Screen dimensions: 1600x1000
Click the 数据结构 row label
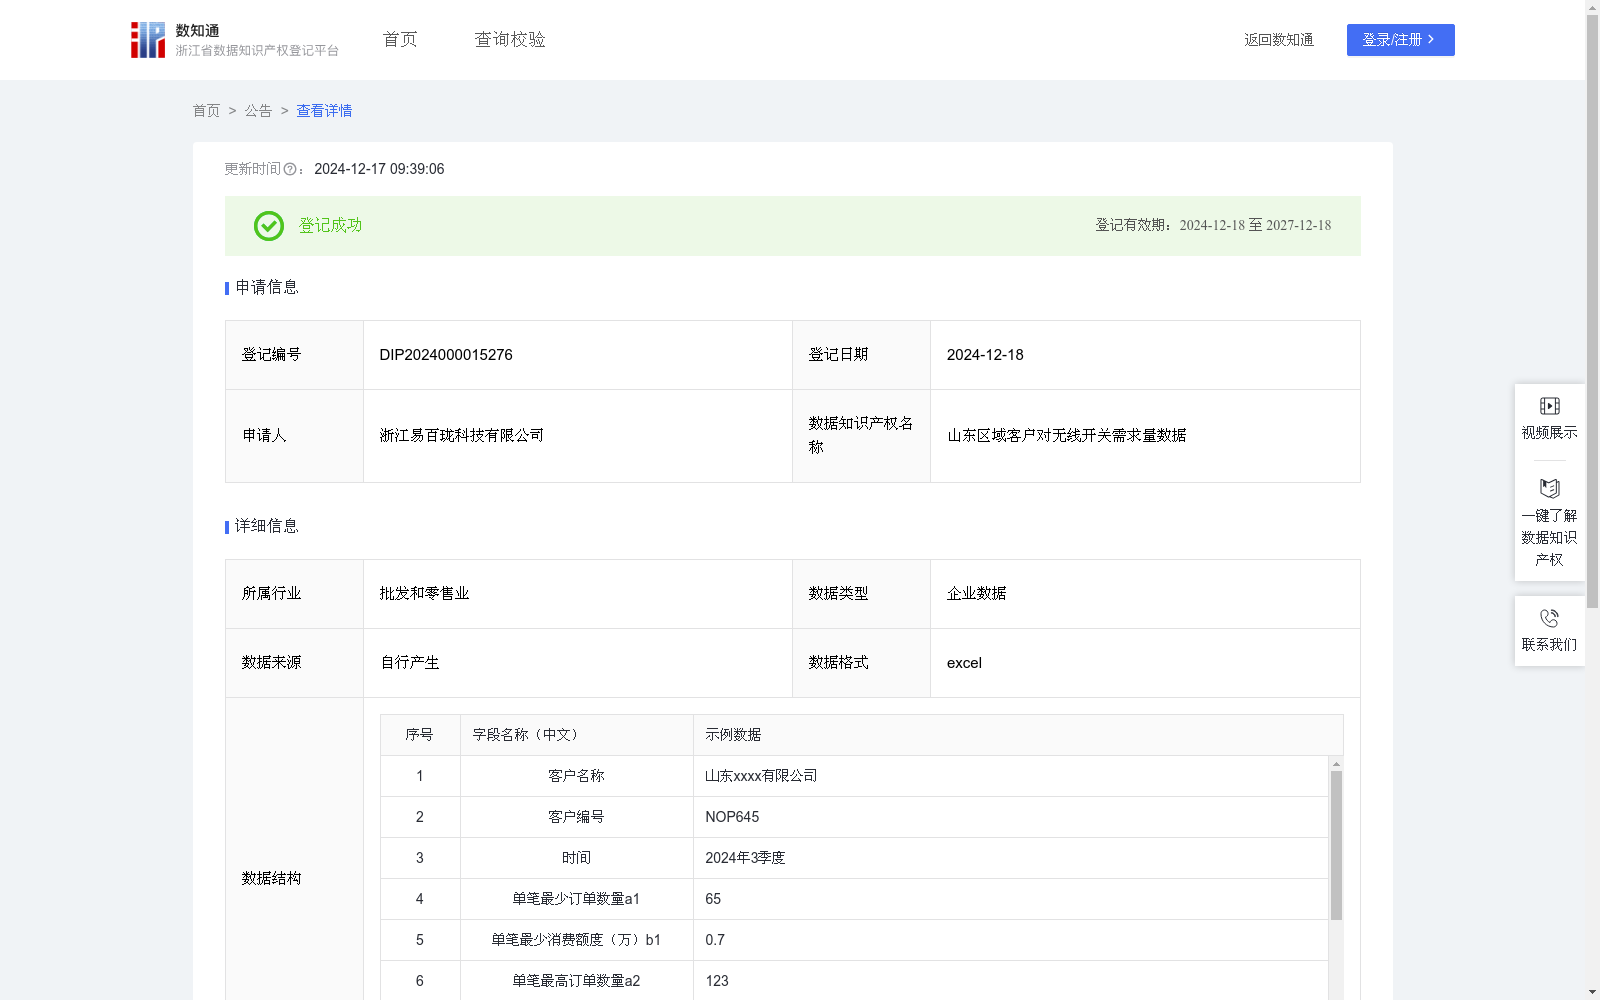coord(271,879)
